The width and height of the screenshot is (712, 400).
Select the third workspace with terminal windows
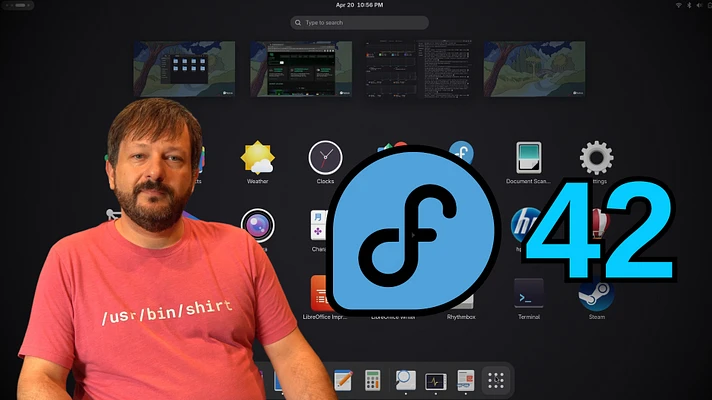point(418,69)
